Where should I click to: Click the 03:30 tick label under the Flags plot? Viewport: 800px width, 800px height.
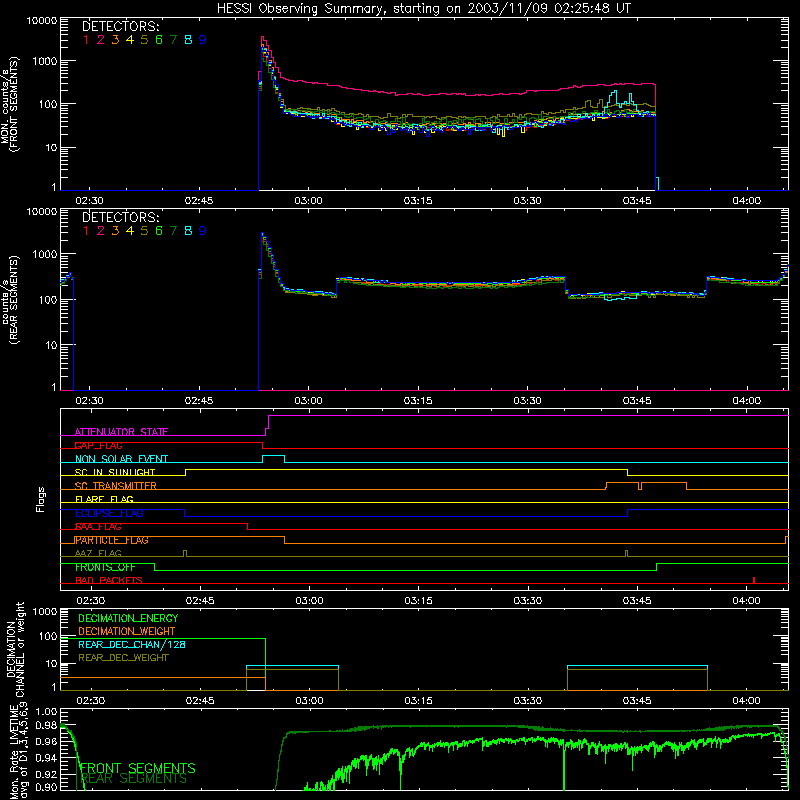tap(528, 601)
